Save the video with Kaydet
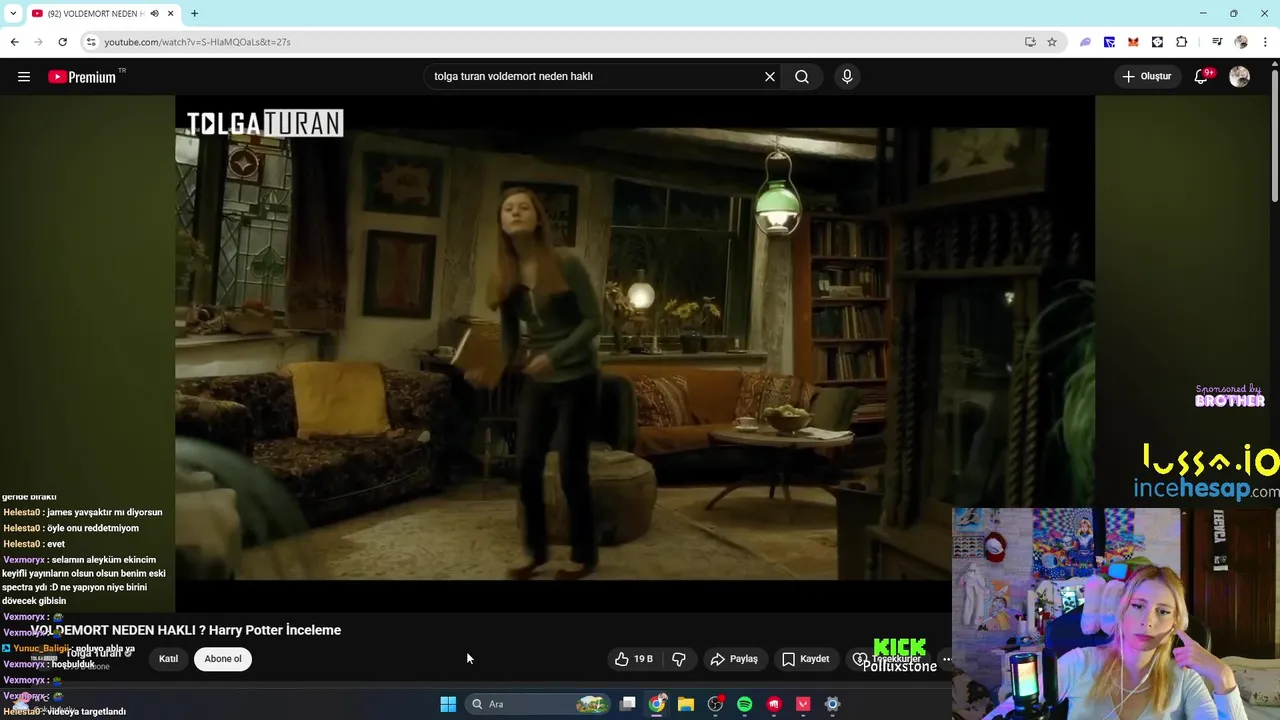Viewport: 1280px width, 720px height. 806,659
